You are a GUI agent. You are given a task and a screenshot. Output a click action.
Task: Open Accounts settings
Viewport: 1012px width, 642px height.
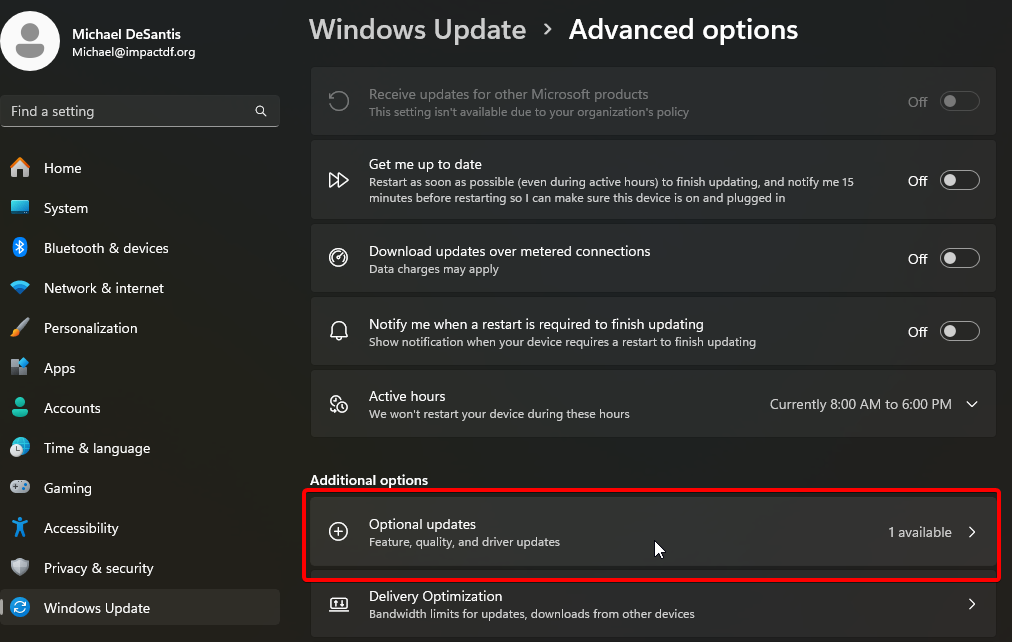point(140,408)
